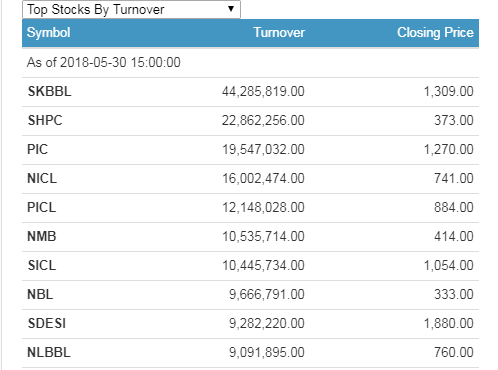Open the PICL stock symbol link
The width and height of the screenshot is (498, 370).
41,207
